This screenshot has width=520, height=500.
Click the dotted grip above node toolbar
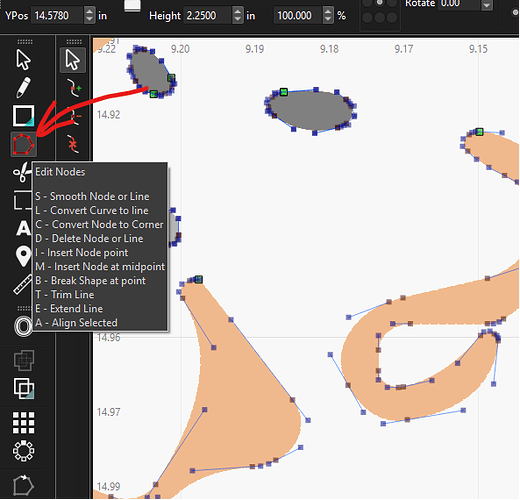tap(74, 42)
